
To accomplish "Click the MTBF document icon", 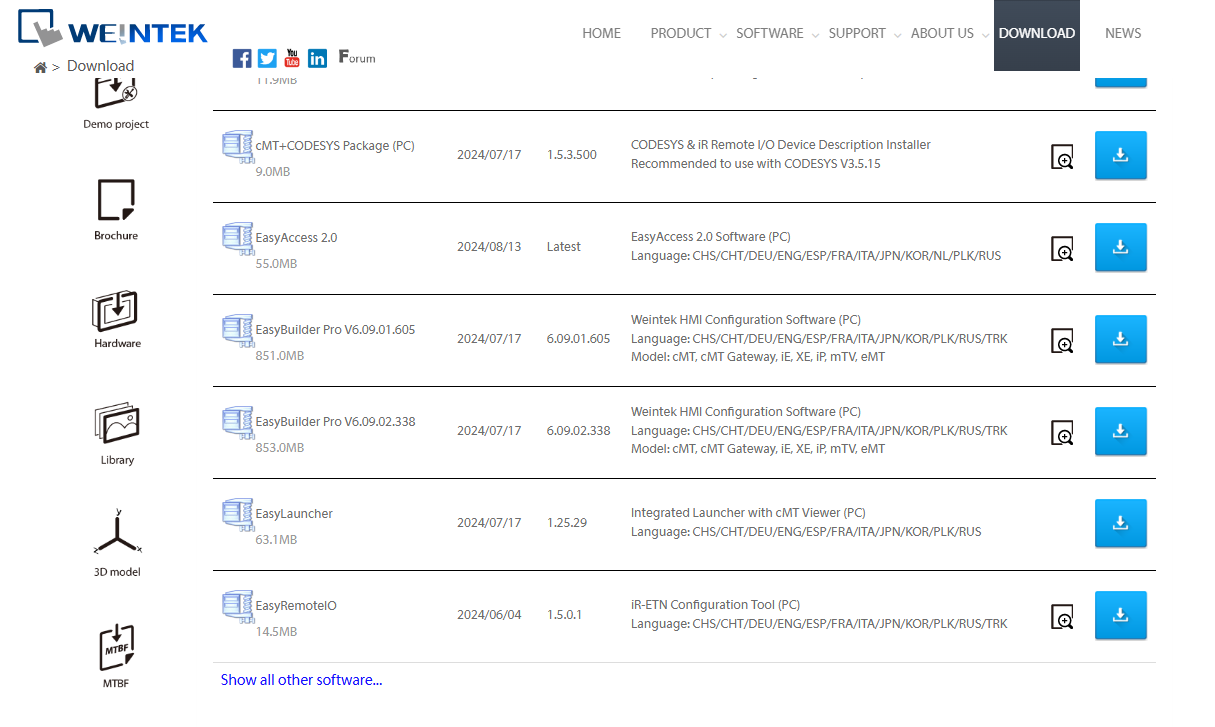I will tap(116, 648).
